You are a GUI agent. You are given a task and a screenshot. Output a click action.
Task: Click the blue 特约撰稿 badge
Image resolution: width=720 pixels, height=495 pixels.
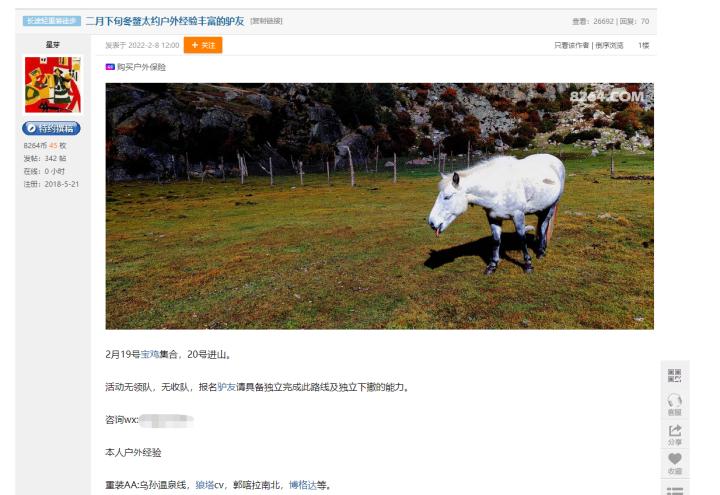point(51,128)
